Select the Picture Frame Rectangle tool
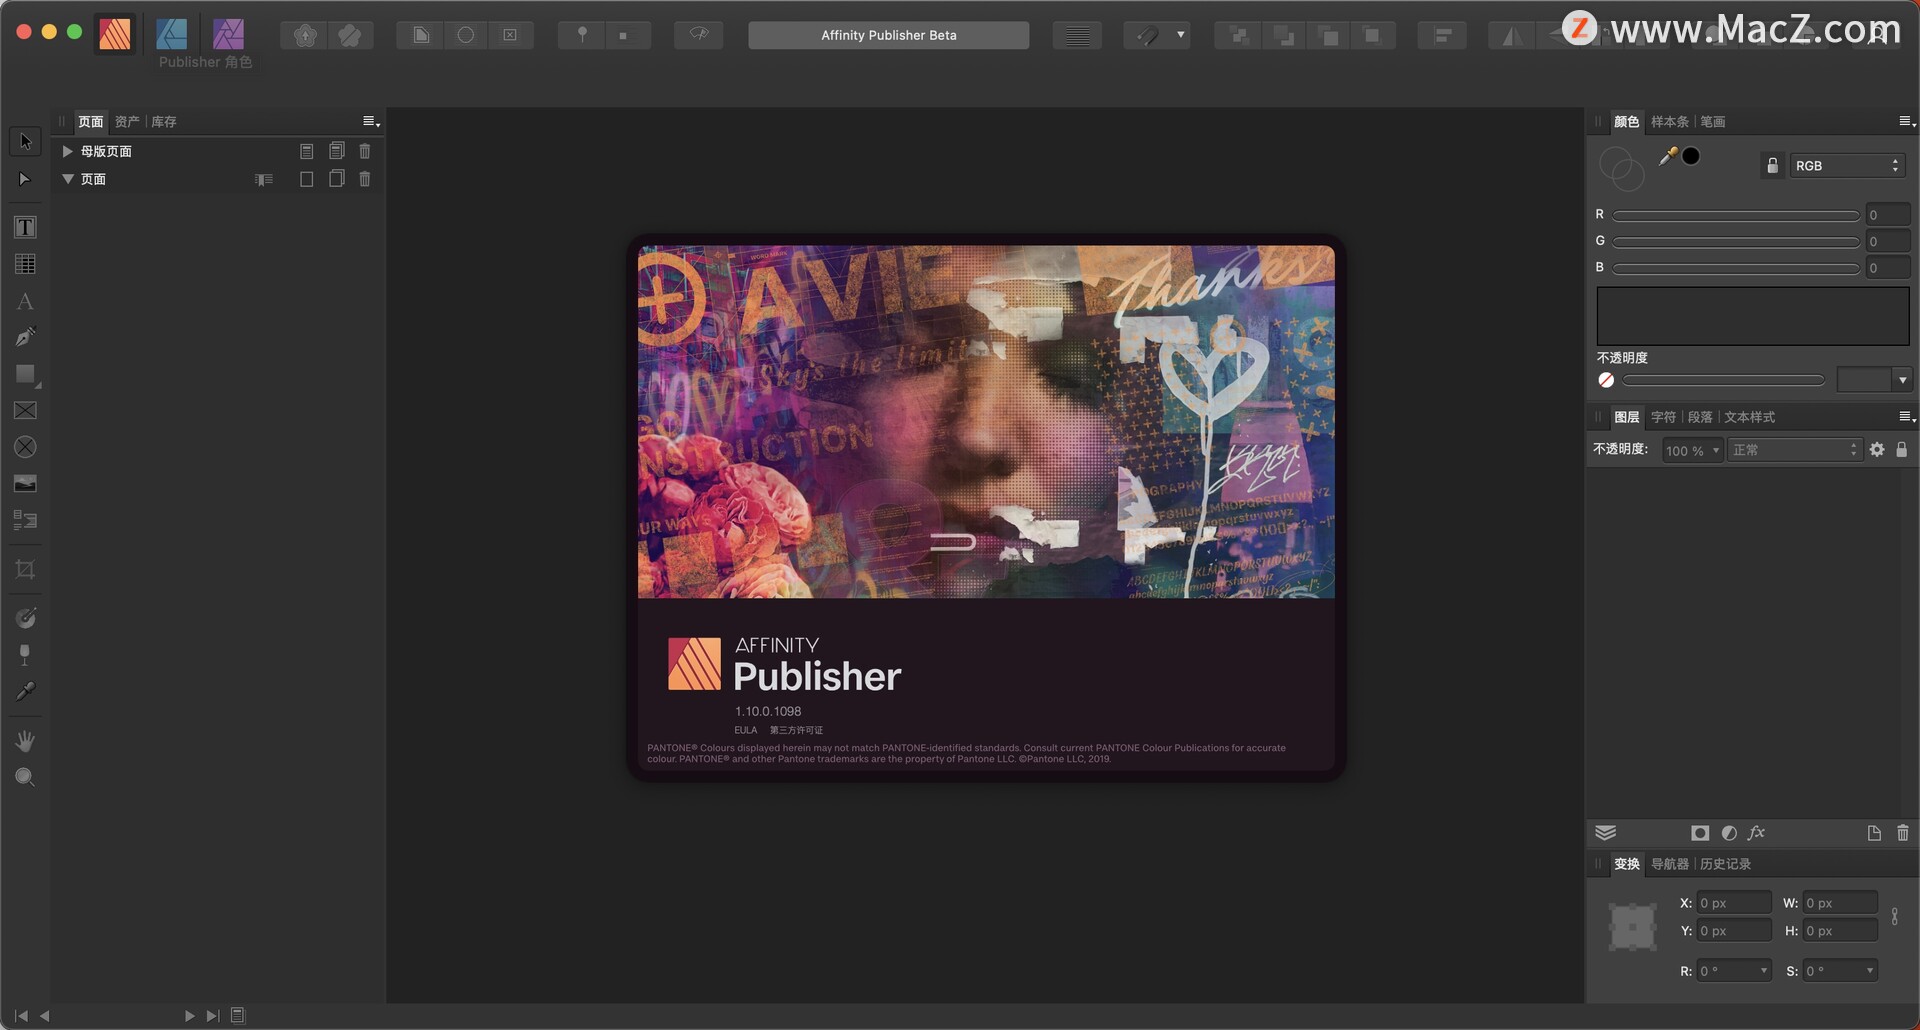 coord(25,411)
